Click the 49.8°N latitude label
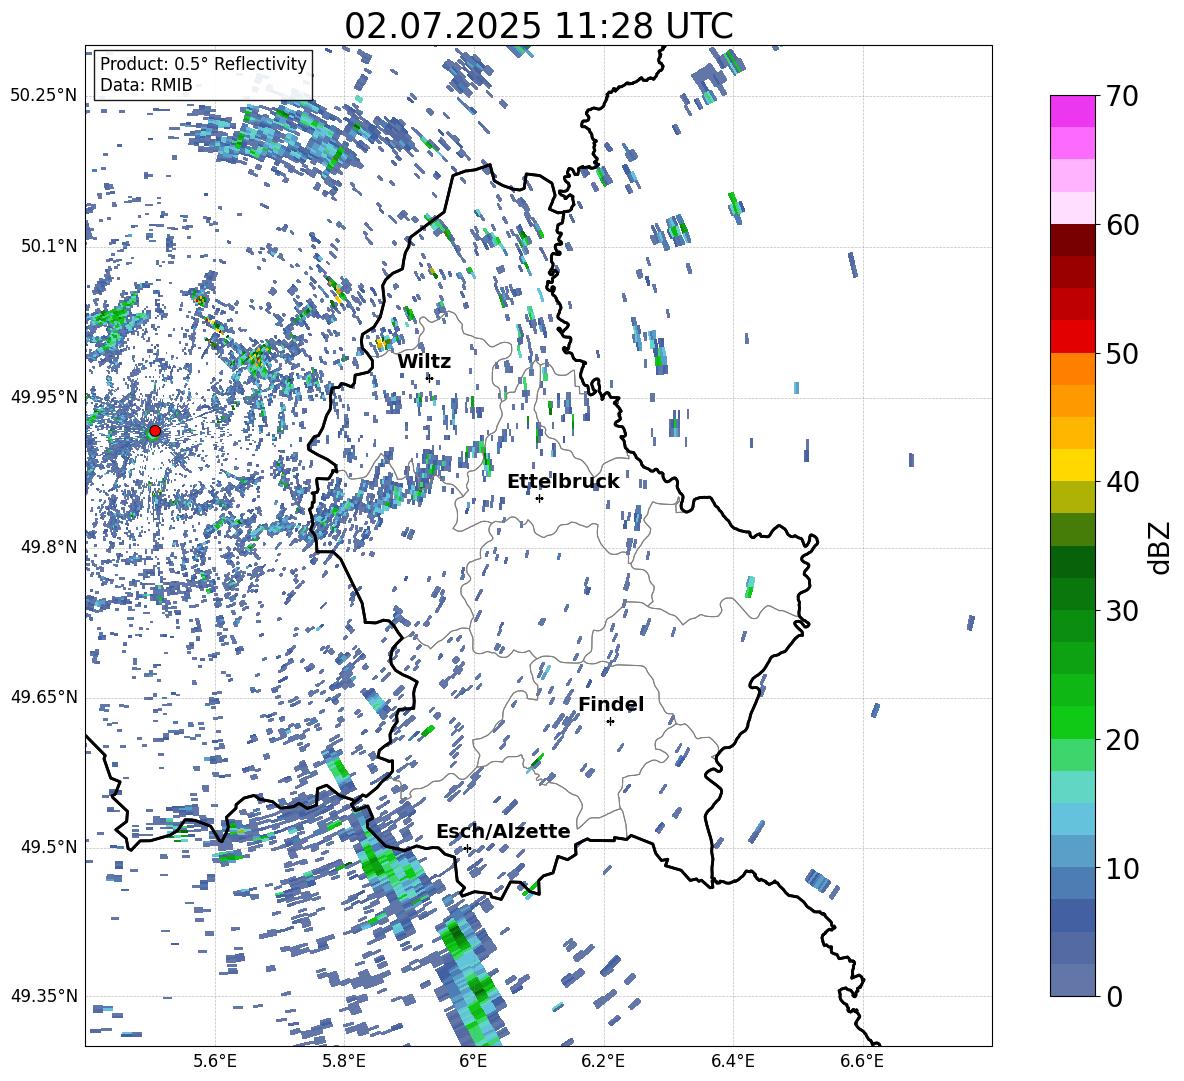 point(50,547)
